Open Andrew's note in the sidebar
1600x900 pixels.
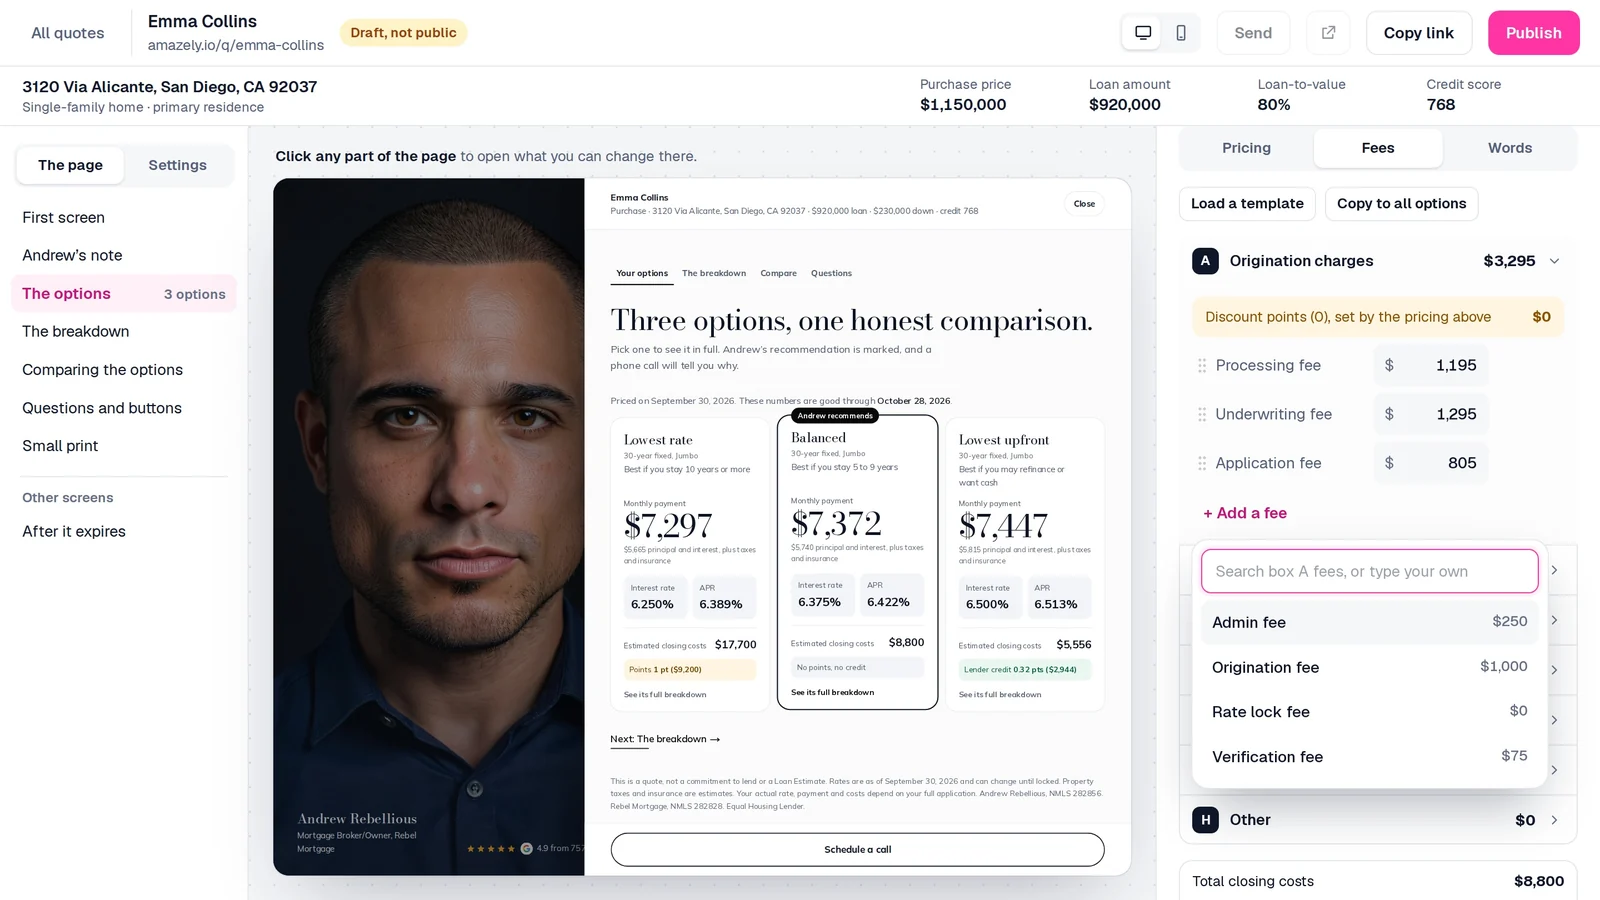coord(124,255)
